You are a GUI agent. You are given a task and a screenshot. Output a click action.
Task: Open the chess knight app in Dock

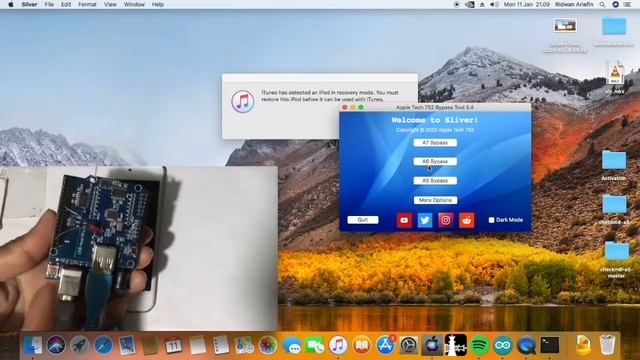[456, 345]
